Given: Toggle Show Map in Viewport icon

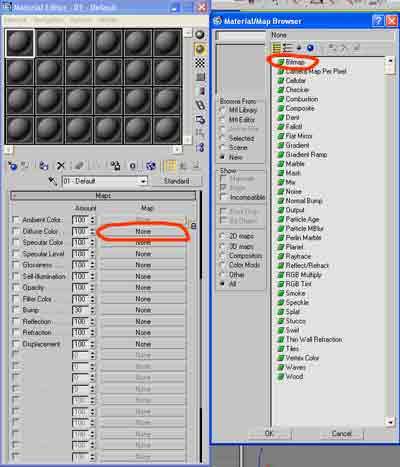Looking at the screenshot, I should [151, 166].
